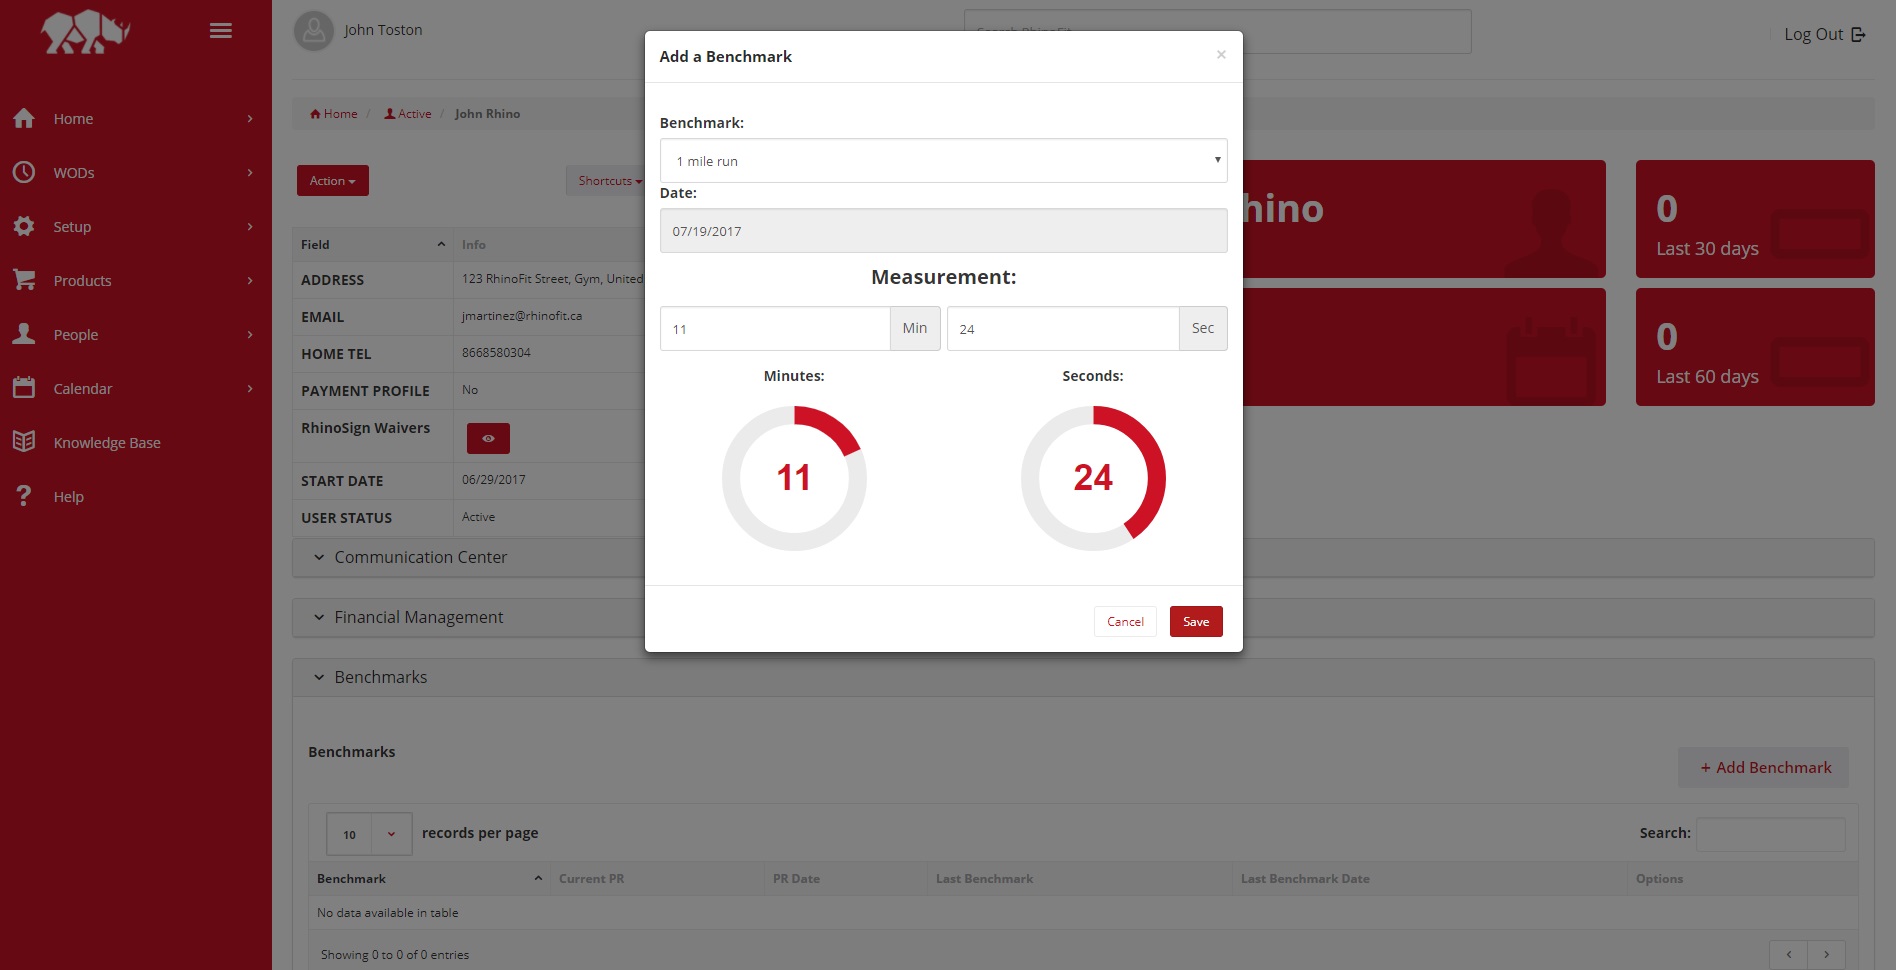Open the sidebar hamburger menu
This screenshot has width=1896, height=970.
pyautogui.click(x=220, y=31)
